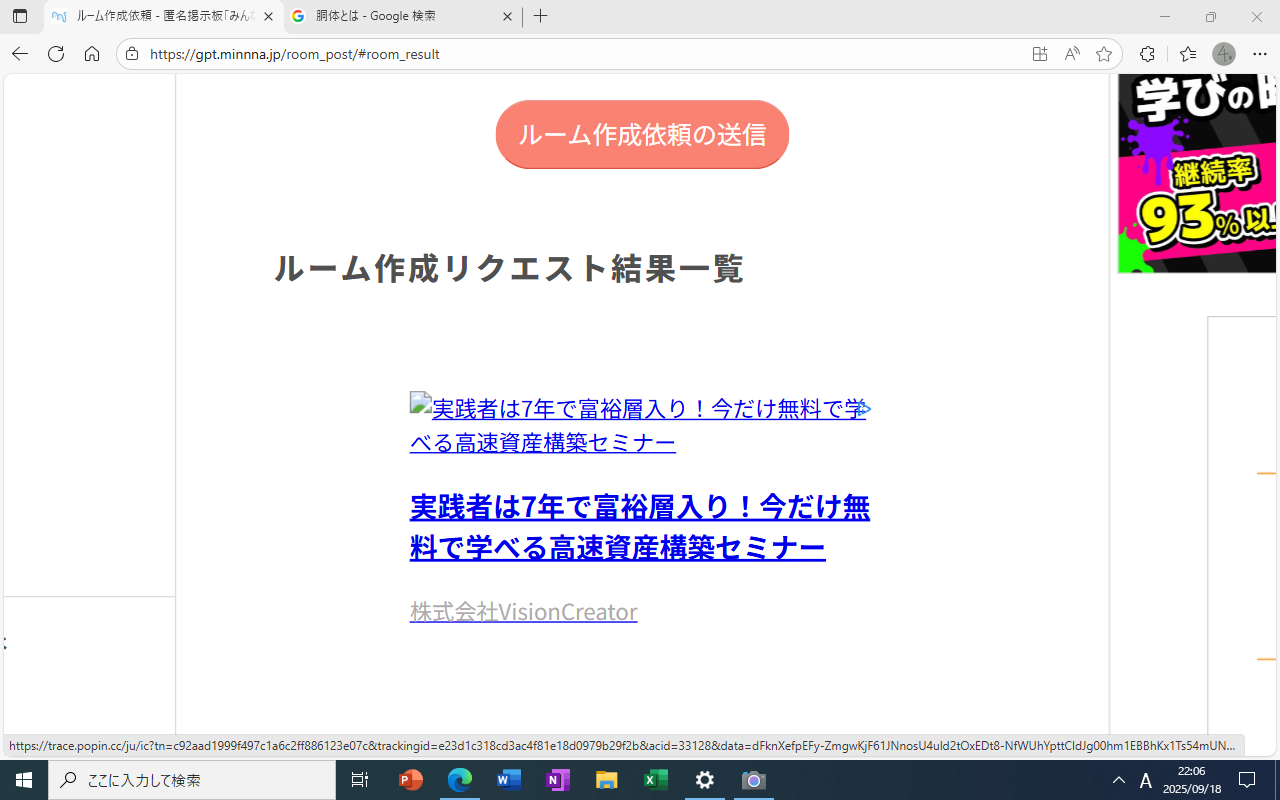Open a new tab with plus button
Screen dimensions: 1280x800
pos(541,17)
